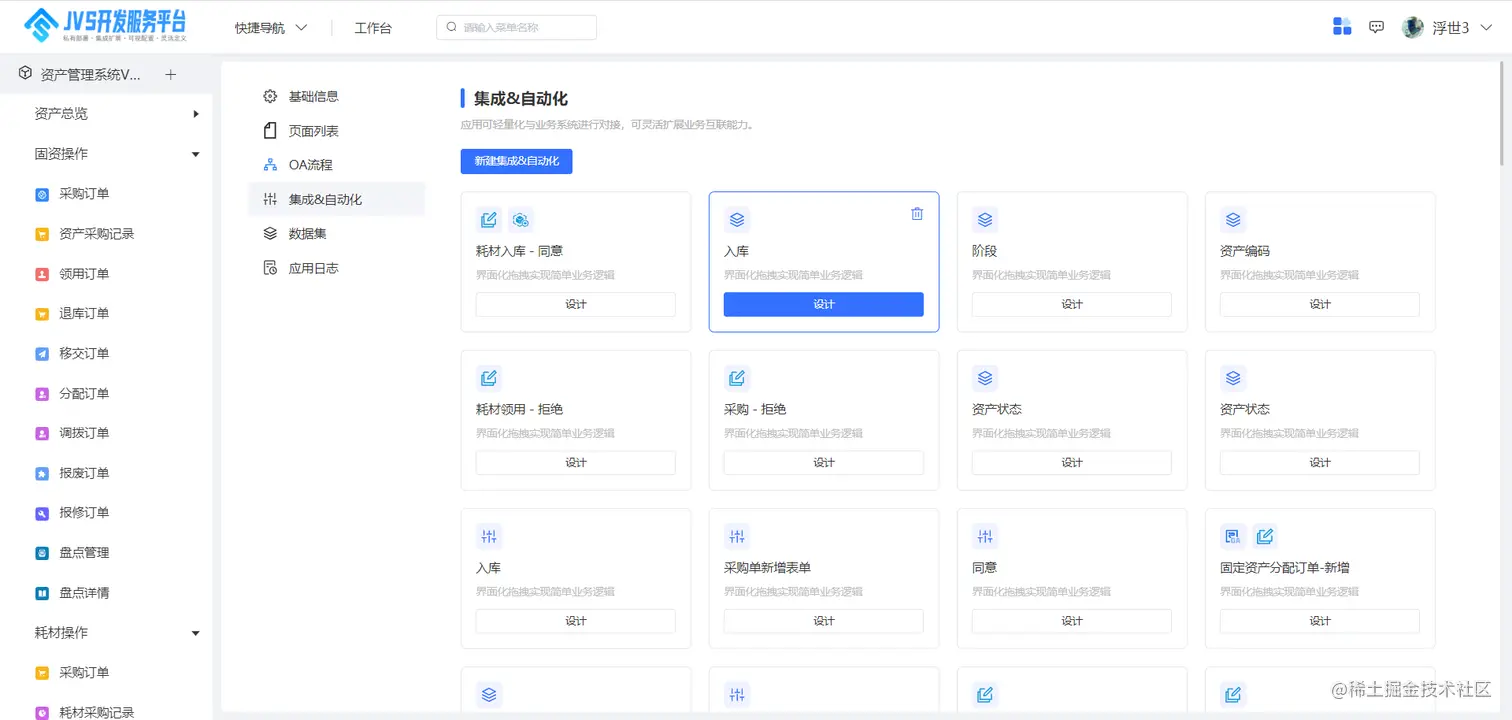Go to the OA流程 section

[337, 165]
